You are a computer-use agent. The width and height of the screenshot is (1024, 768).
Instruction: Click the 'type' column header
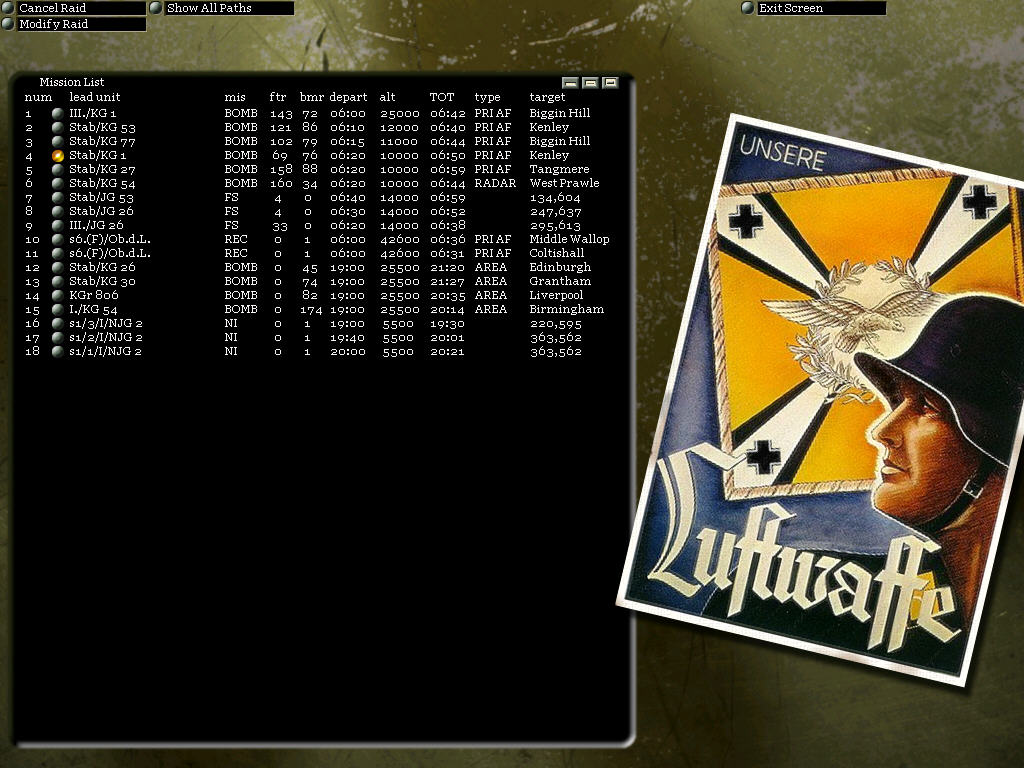[x=487, y=97]
